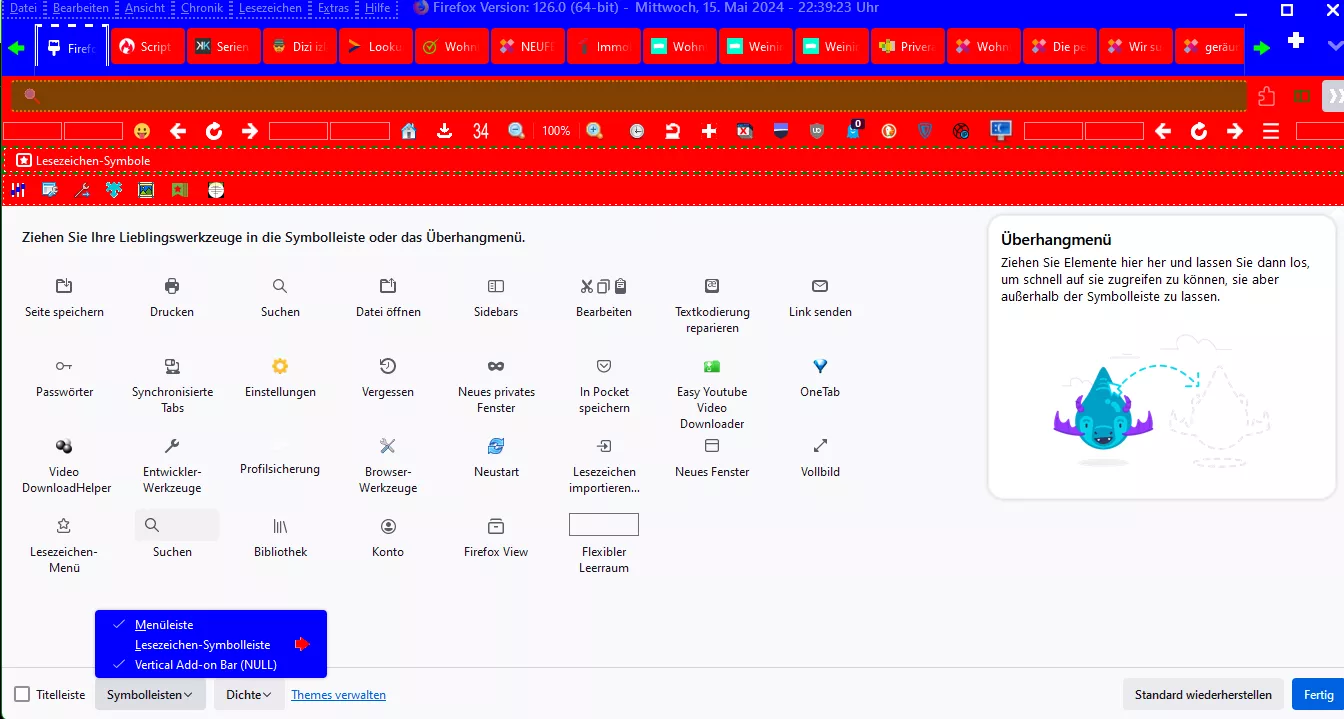Open the Symbolleisten dropdown
This screenshot has width=1344, height=719.
(x=150, y=695)
